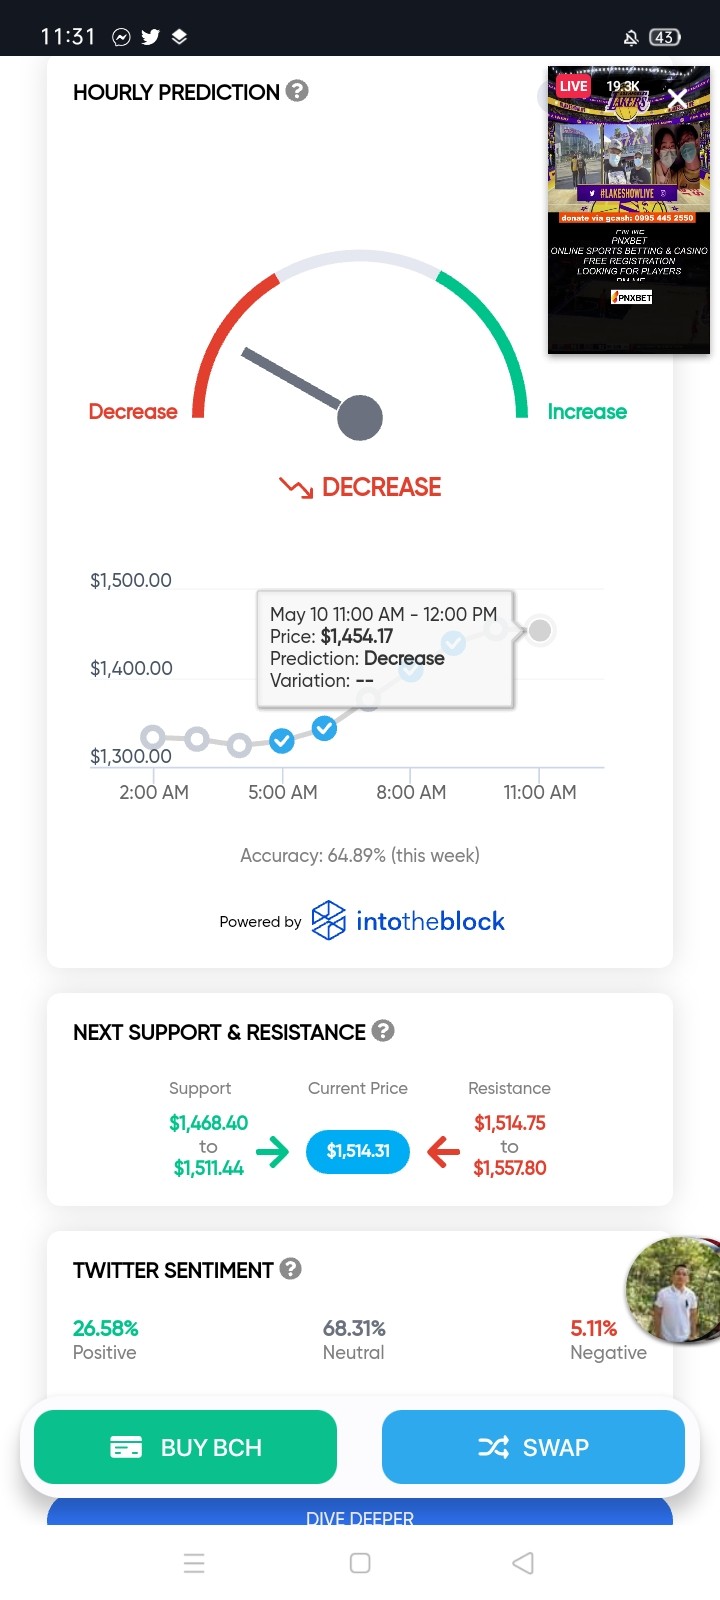Tap the intotheblock link text

pyautogui.click(x=431, y=921)
